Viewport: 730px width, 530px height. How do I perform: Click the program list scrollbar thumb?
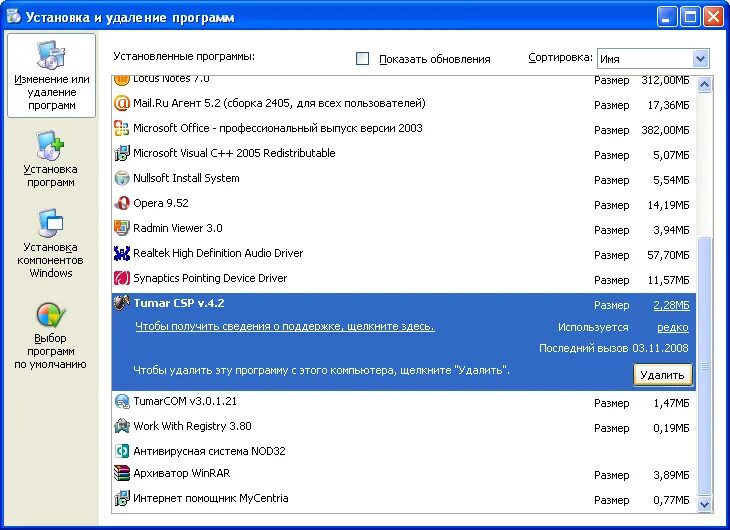[x=704, y=366]
